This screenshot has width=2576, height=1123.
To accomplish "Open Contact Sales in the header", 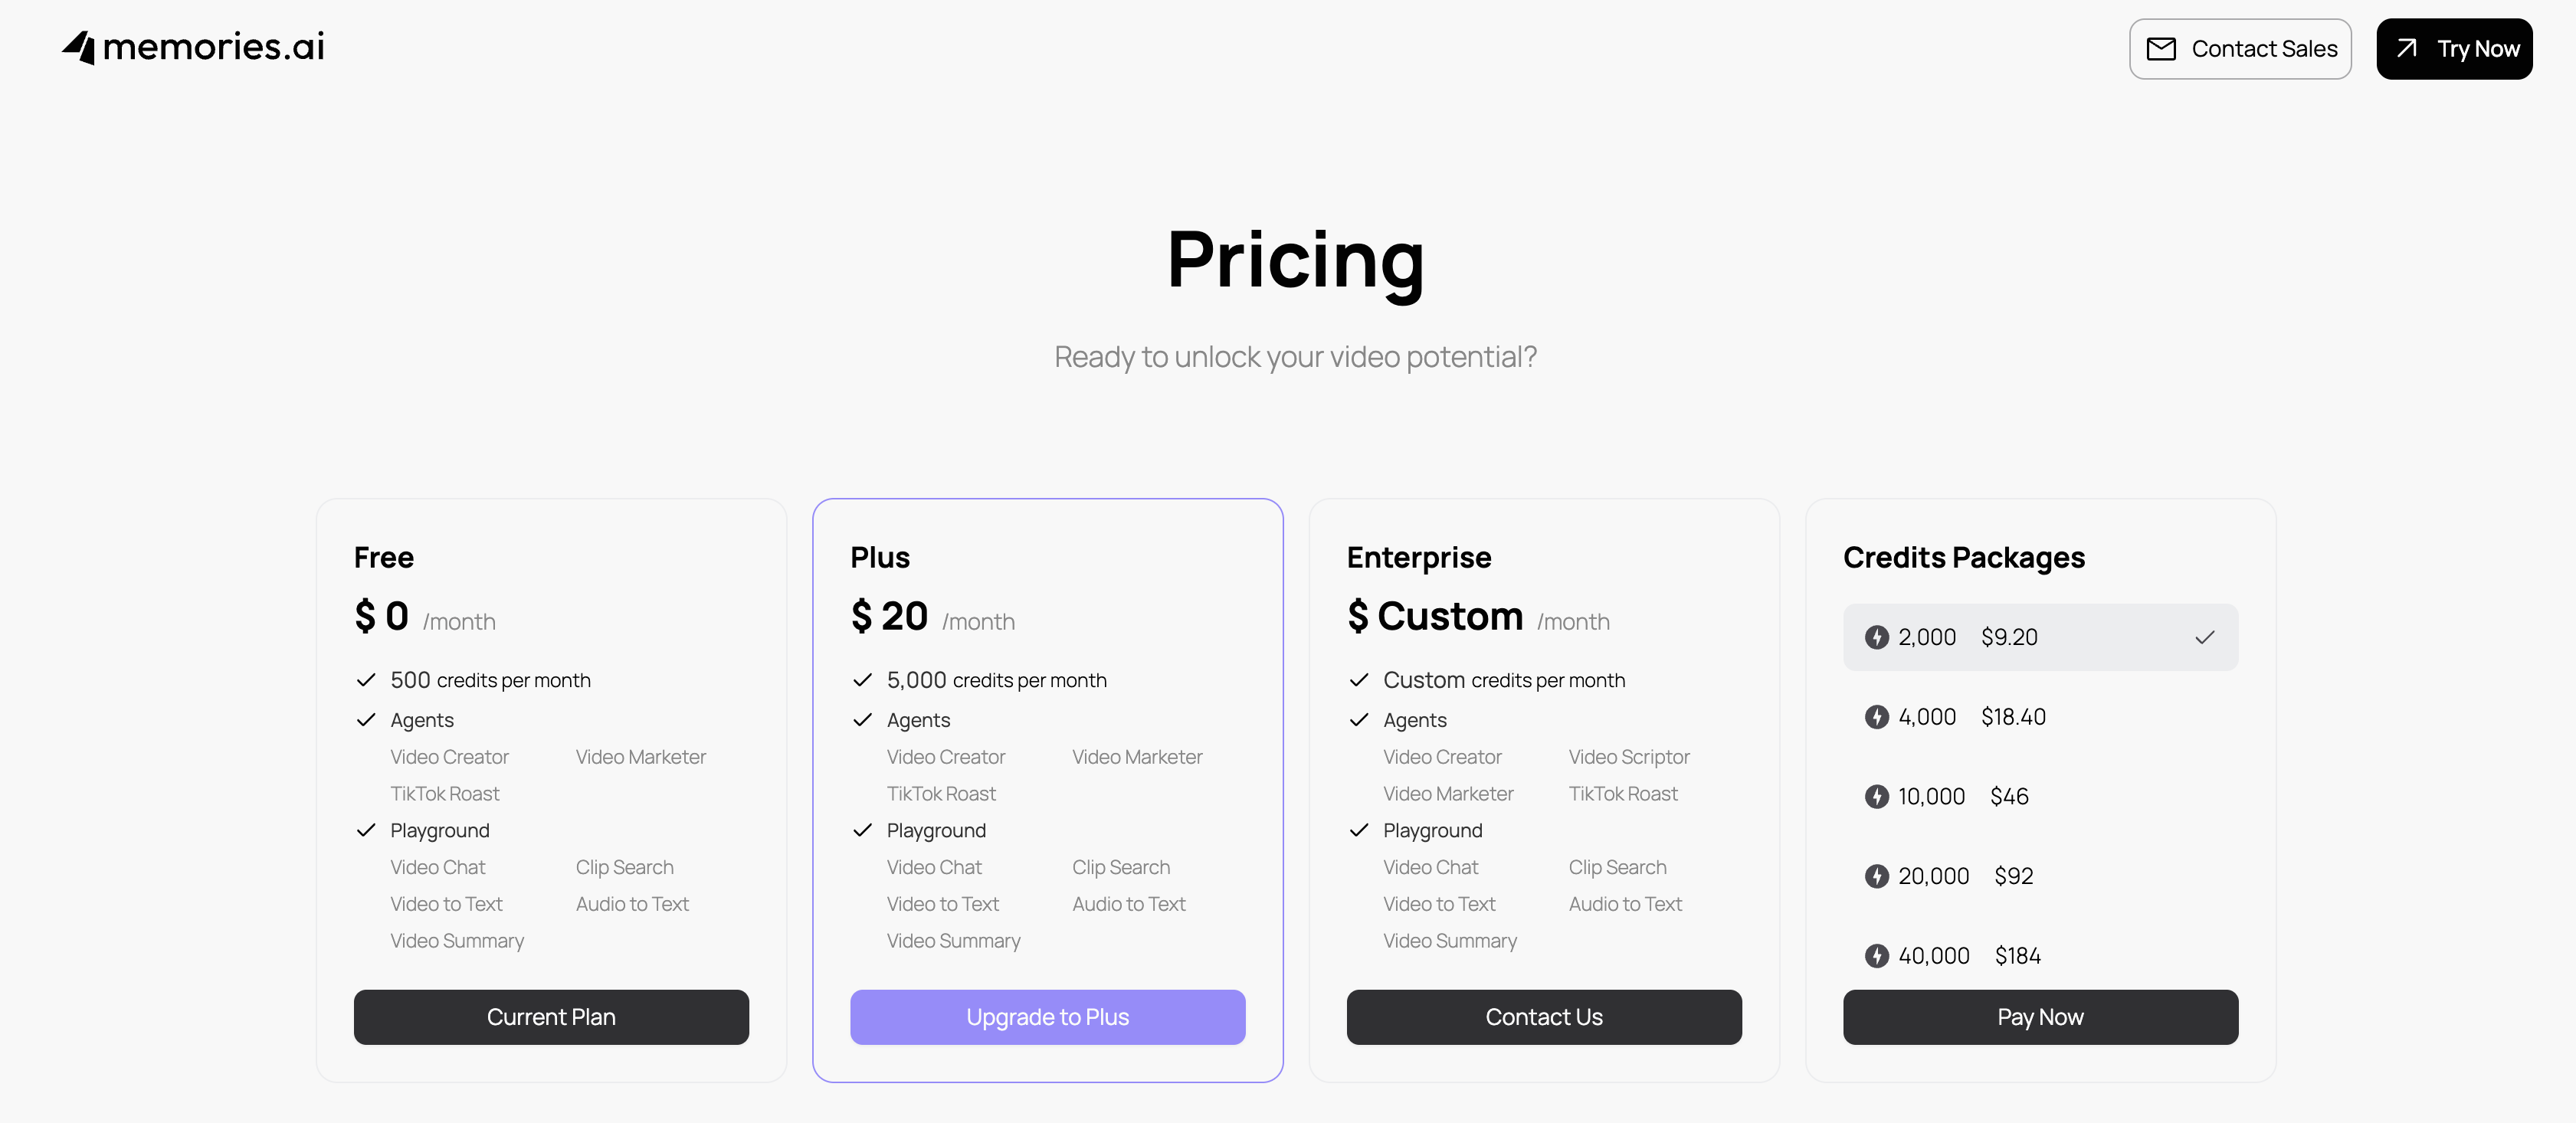I will tap(2240, 49).
